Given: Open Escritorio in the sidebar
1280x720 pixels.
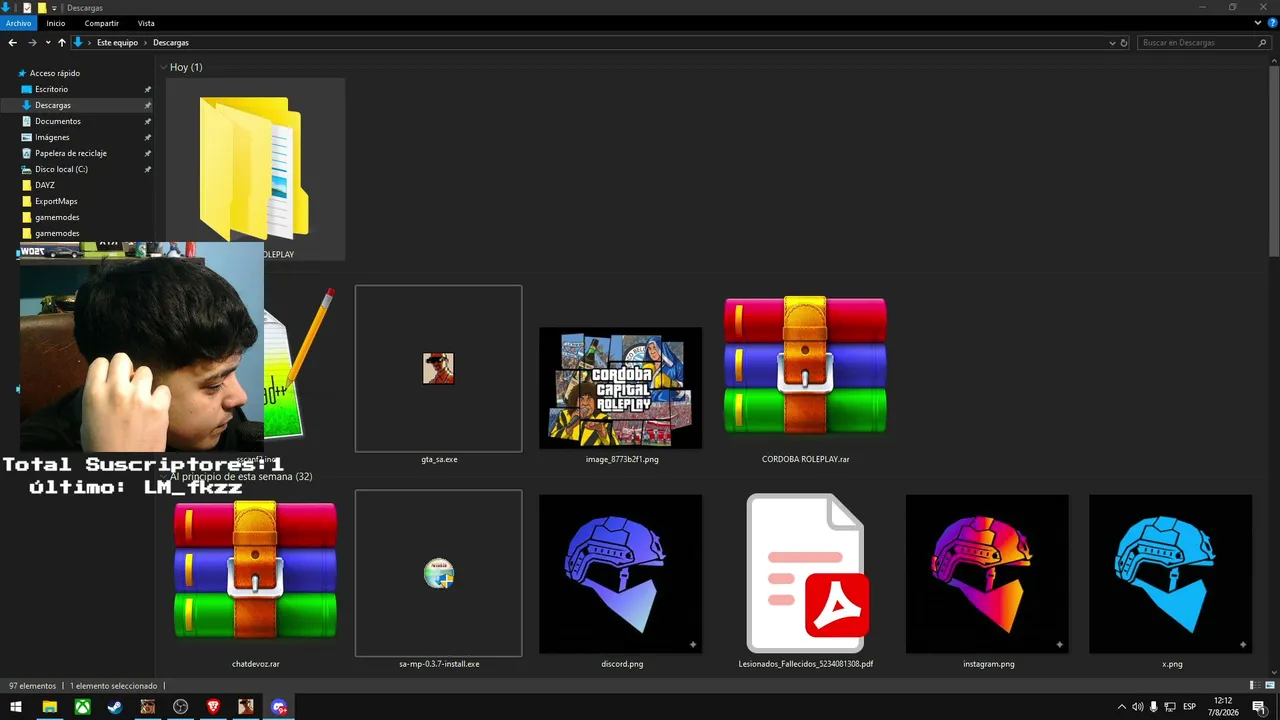Looking at the screenshot, I should (52, 89).
